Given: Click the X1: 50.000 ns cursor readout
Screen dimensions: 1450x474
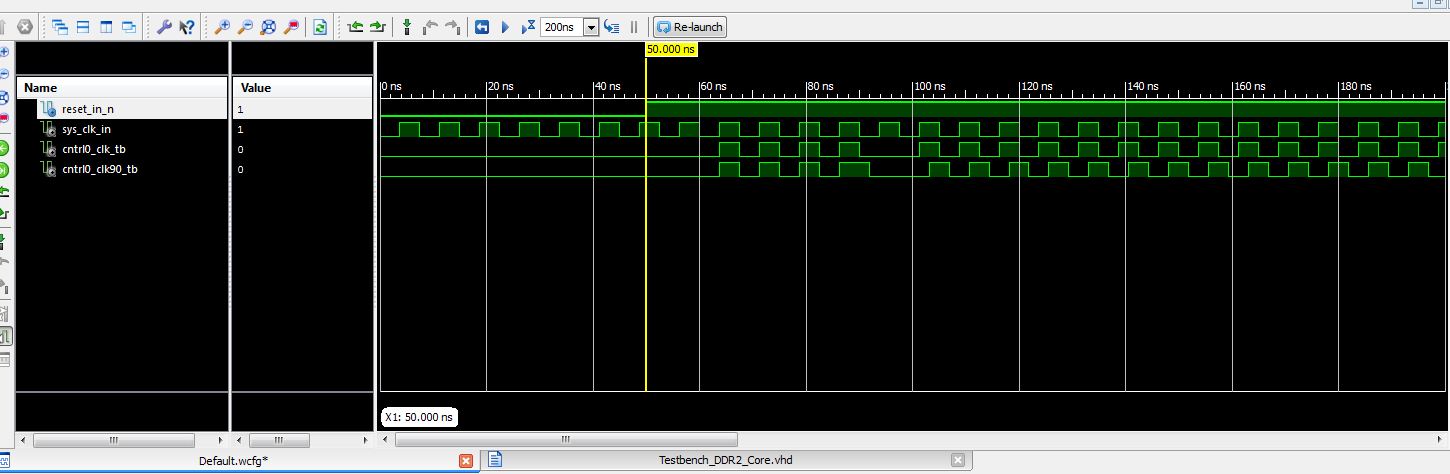Looking at the screenshot, I should [419, 416].
